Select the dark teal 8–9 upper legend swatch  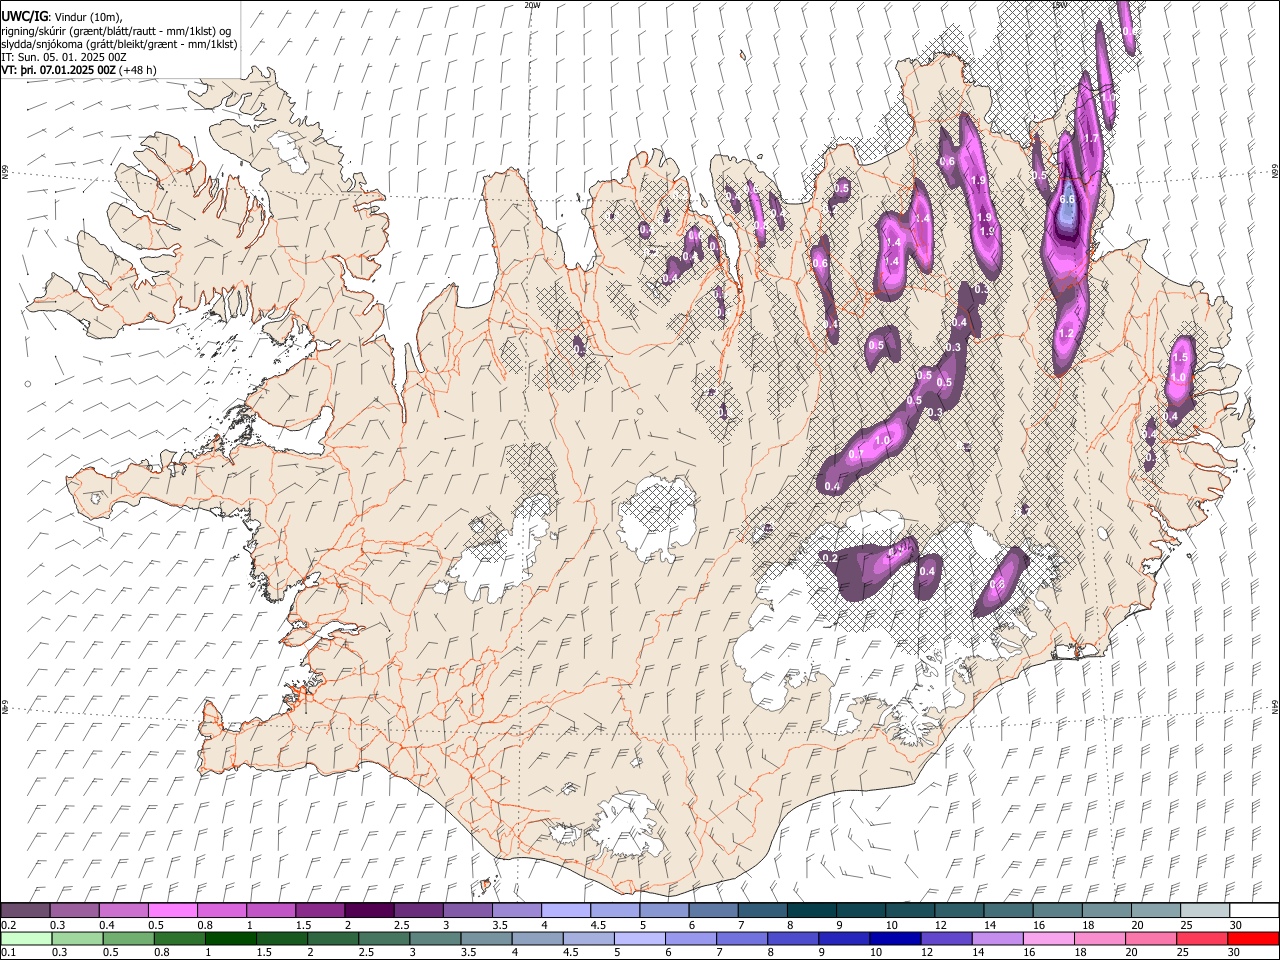point(812,911)
